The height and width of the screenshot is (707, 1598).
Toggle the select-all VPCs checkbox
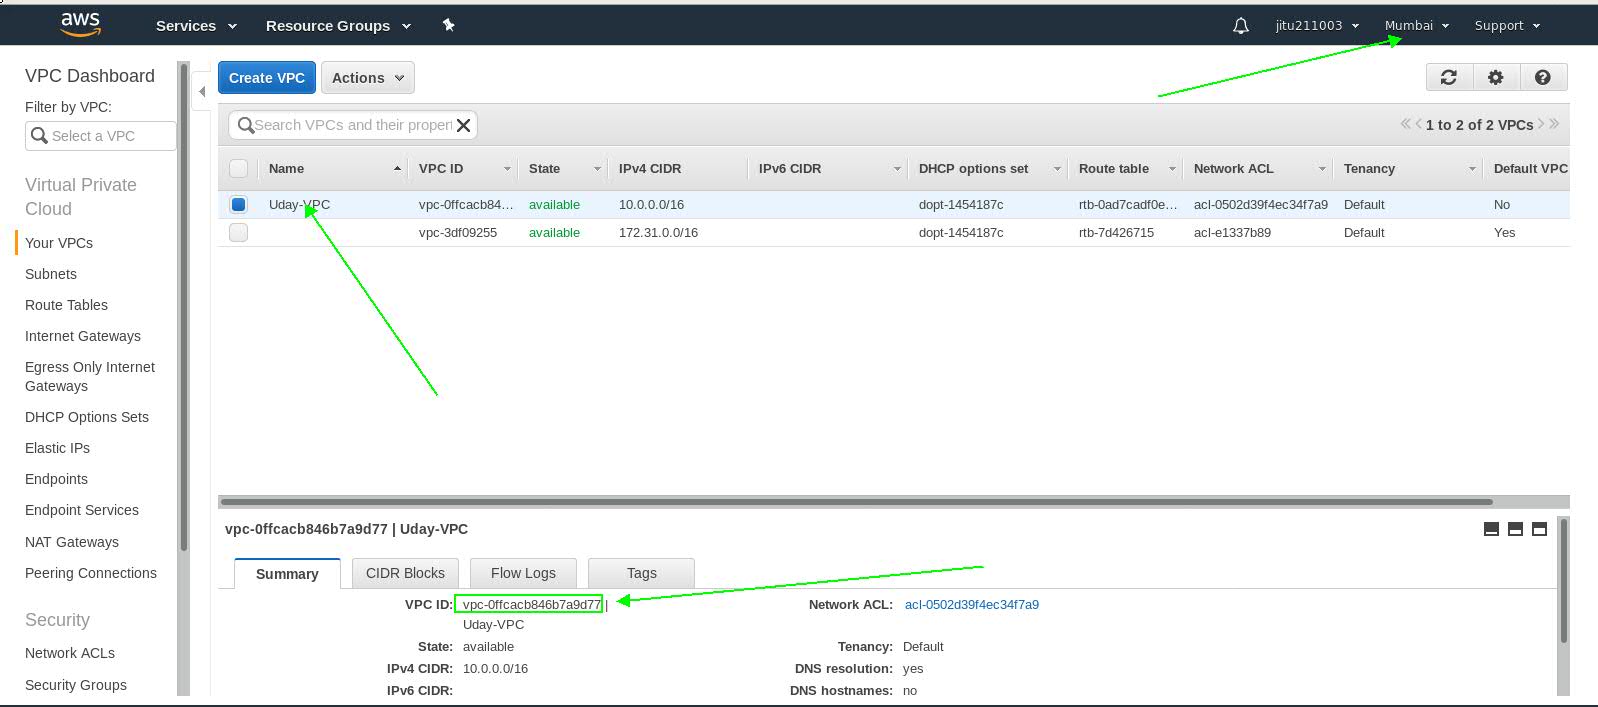[x=238, y=168]
